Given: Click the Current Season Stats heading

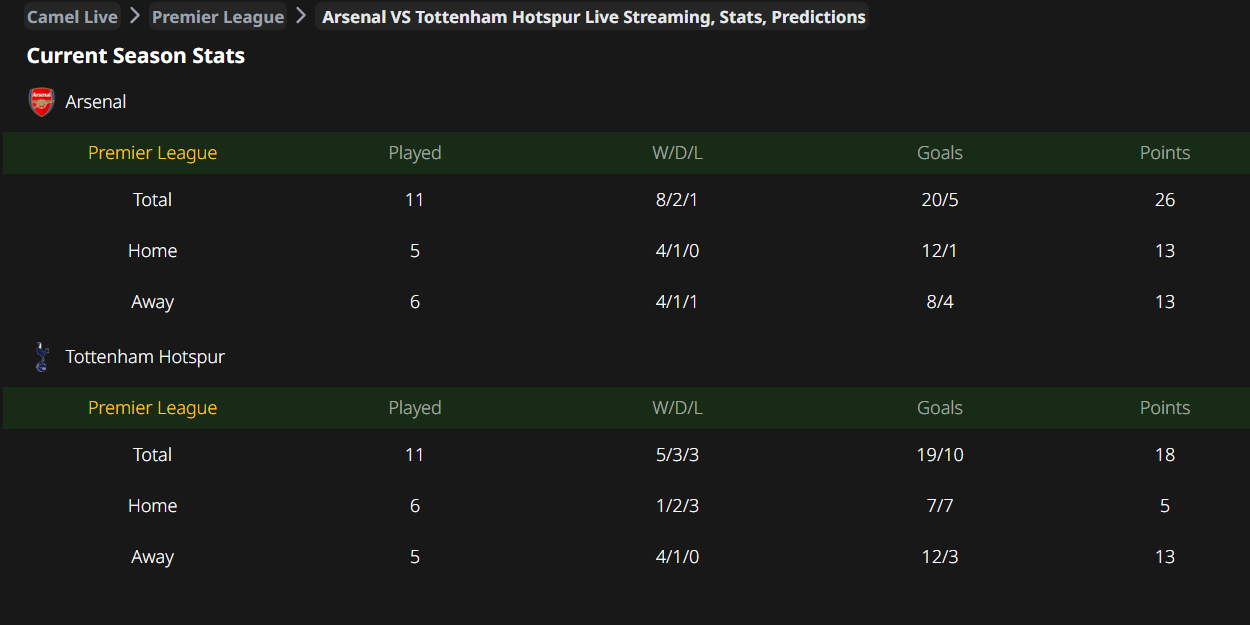Looking at the screenshot, I should tap(136, 56).
